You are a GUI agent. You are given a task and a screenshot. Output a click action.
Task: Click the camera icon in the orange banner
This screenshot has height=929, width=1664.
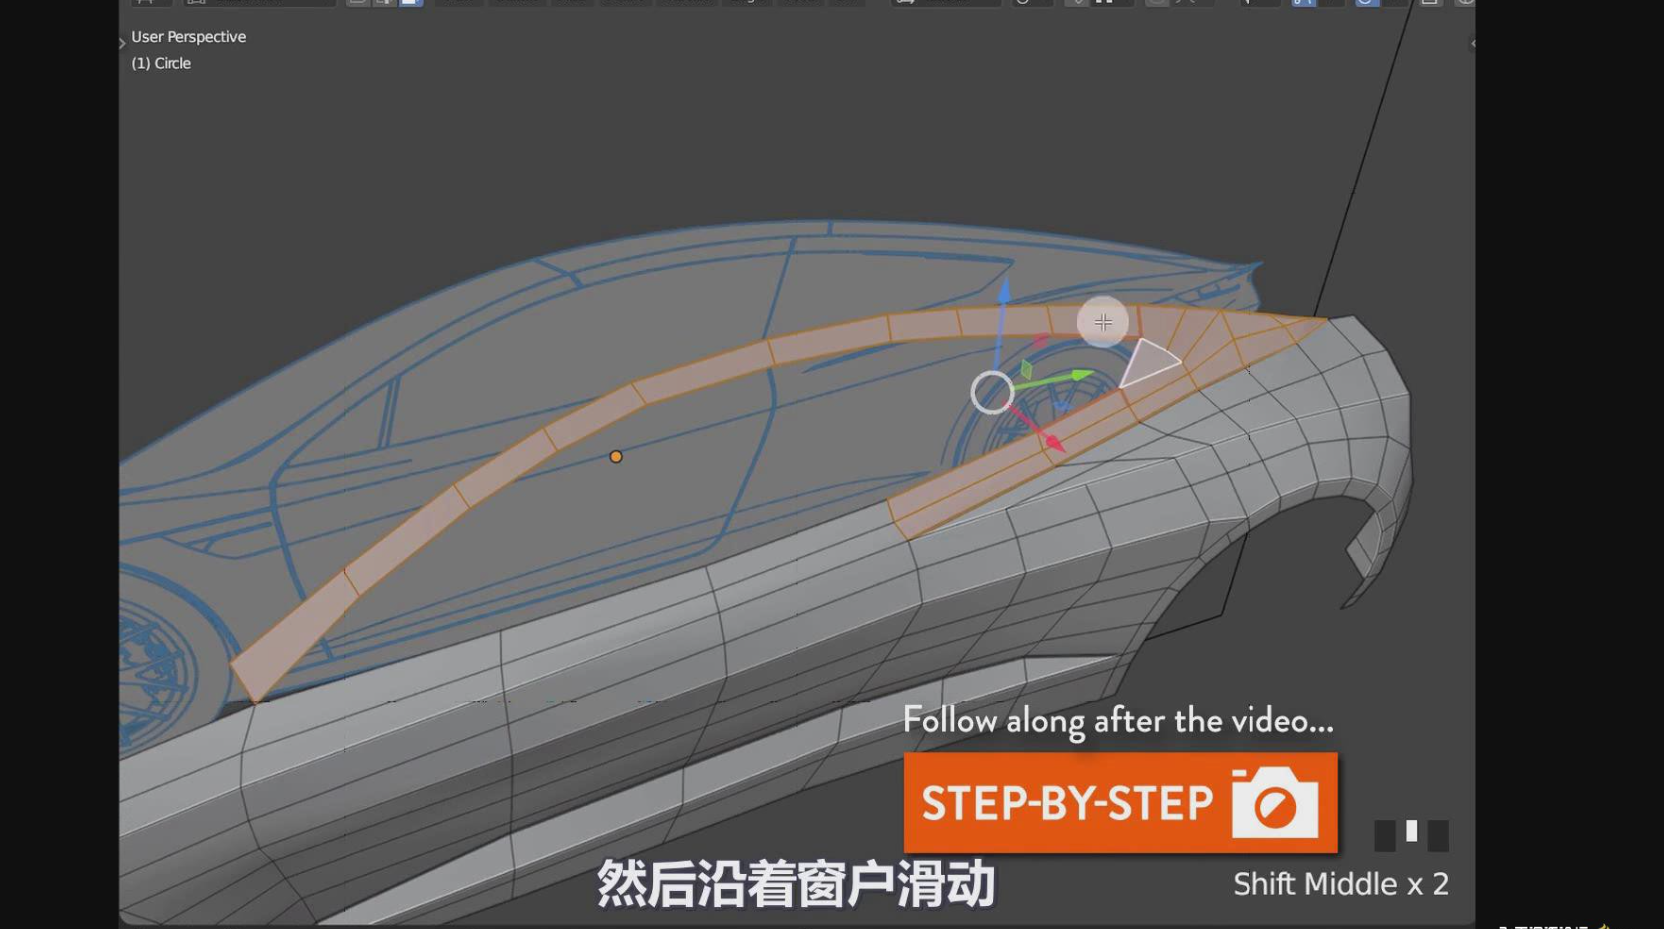pyautogui.click(x=1274, y=803)
